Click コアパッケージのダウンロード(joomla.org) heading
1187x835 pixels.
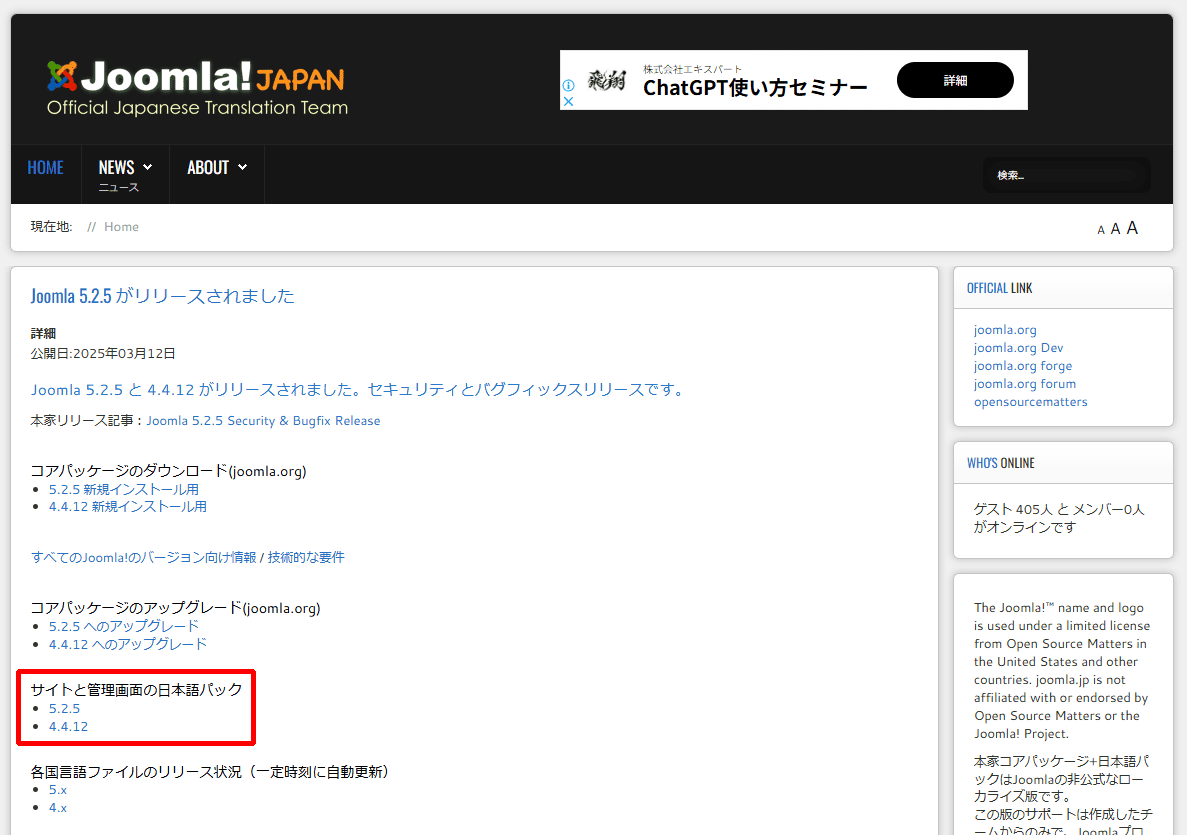(168, 471)
